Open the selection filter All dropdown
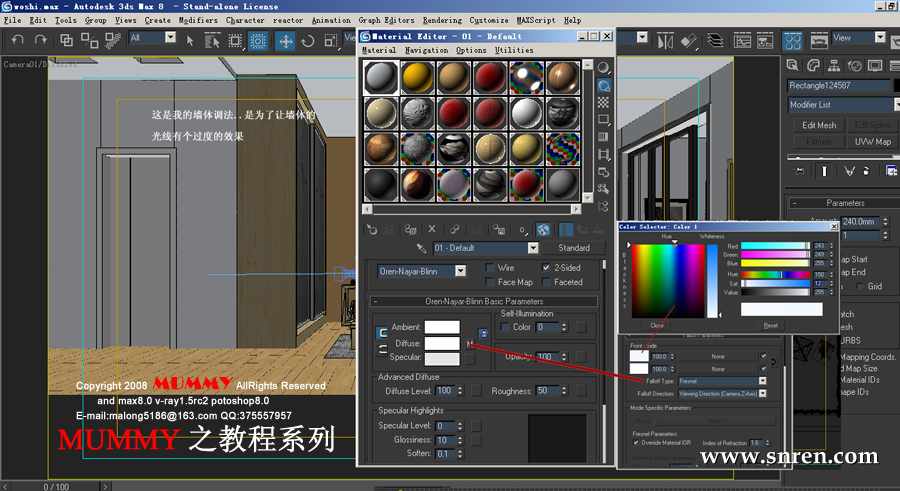The height and width of the screenshot is (491, 900). point(170,38)
